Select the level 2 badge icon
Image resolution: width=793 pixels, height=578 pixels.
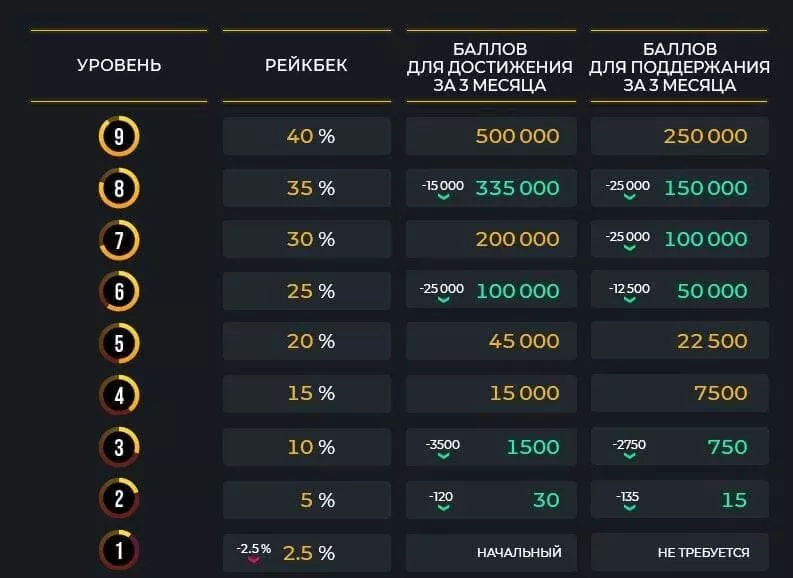[x=119, y=499]
